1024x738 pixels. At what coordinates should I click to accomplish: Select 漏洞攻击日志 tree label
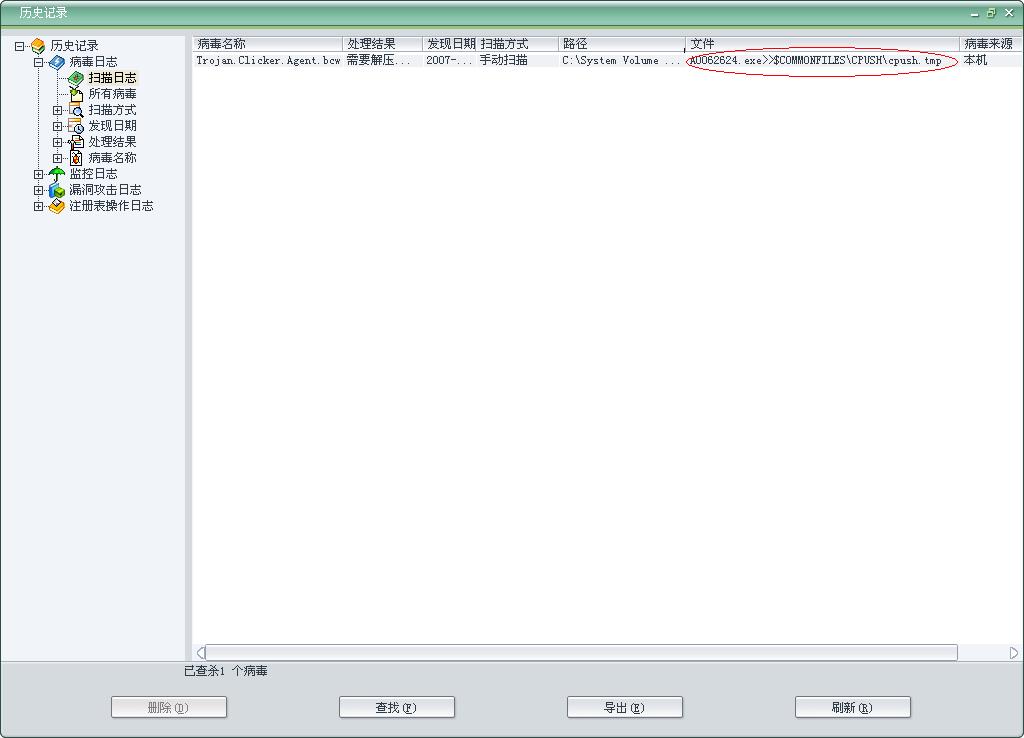pyautogui.click(x=105, y=190)
